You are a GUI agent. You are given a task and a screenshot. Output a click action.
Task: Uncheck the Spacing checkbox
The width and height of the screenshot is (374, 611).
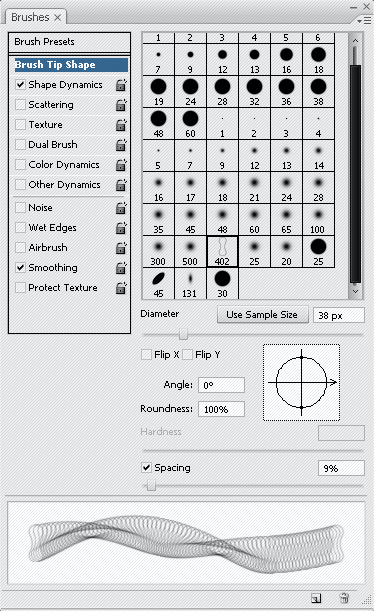pos(146,468)
